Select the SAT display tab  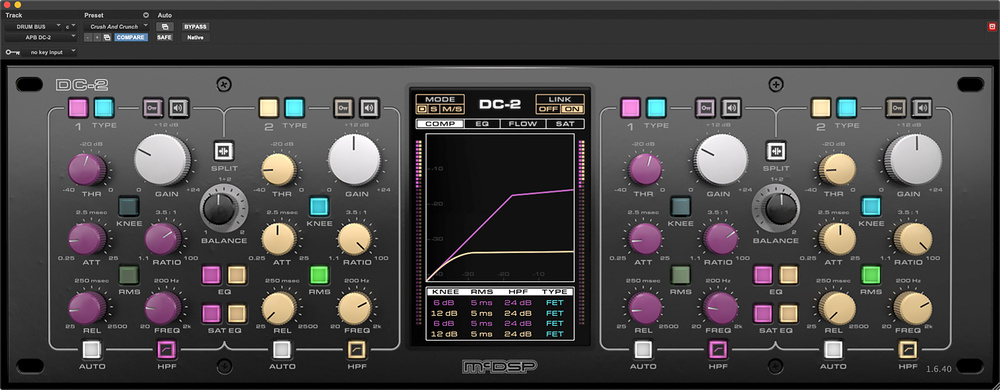tap(564, 124)
